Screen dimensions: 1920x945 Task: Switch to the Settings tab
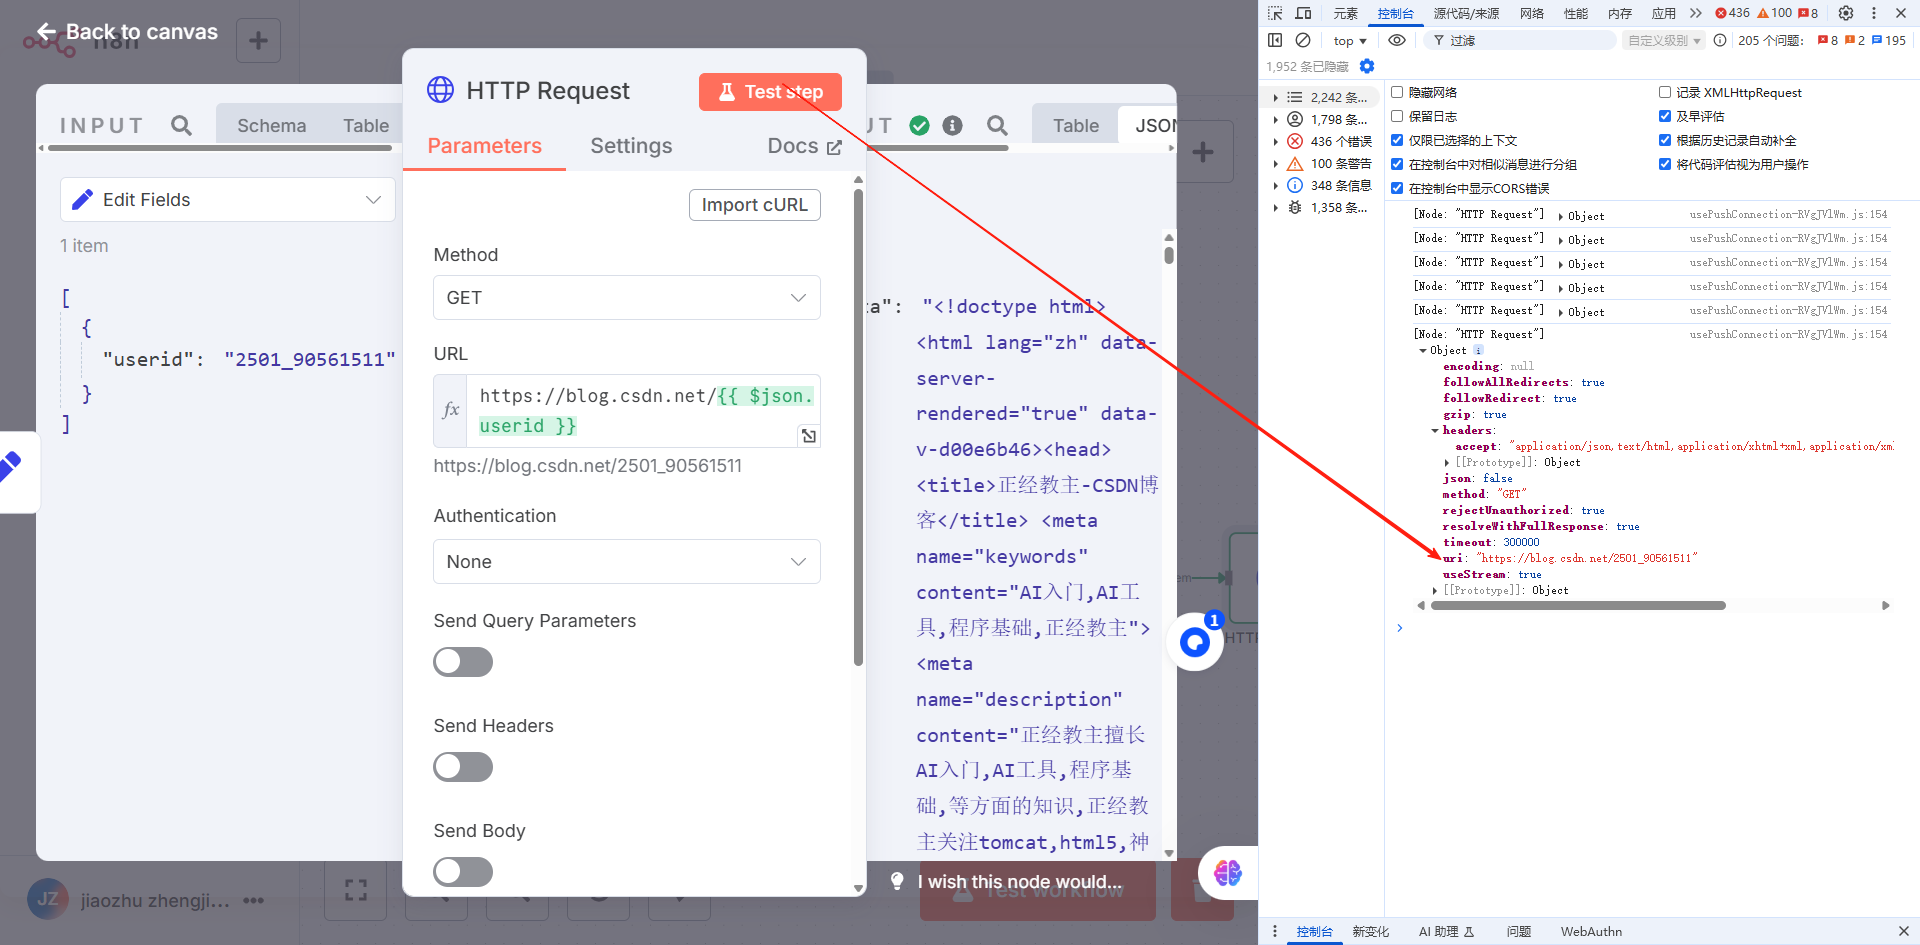(631, 146)
